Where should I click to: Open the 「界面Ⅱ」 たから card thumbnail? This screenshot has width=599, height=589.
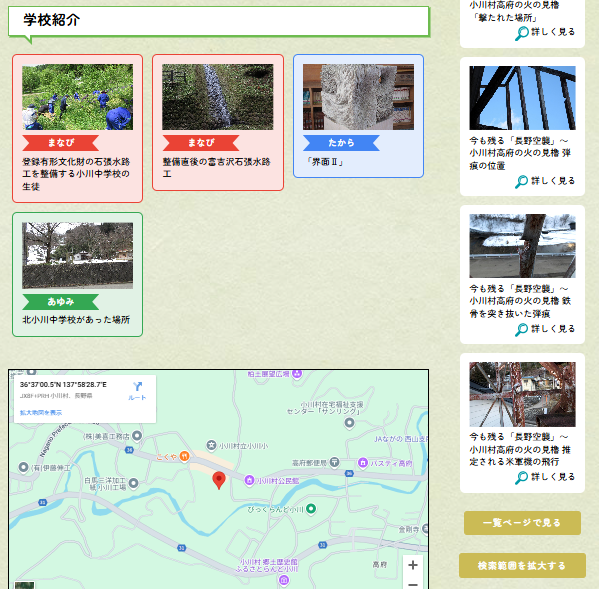(x=358, y=97)
